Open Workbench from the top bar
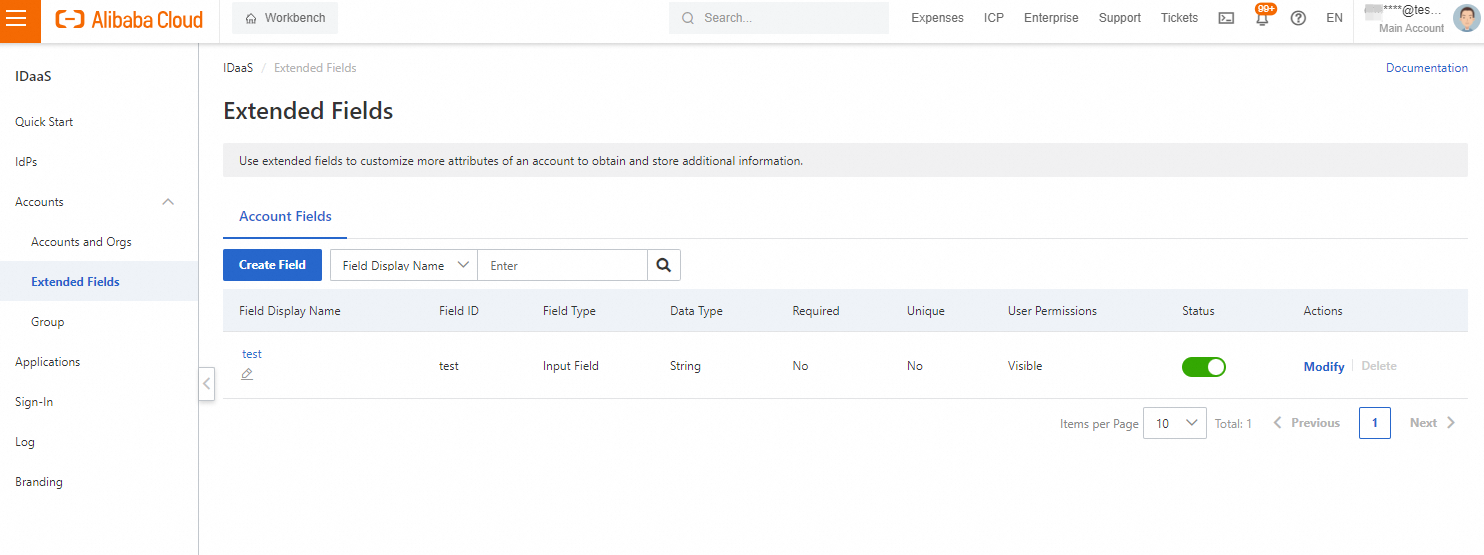Viewport: 1484px width, 555px height. pos(285,18)
